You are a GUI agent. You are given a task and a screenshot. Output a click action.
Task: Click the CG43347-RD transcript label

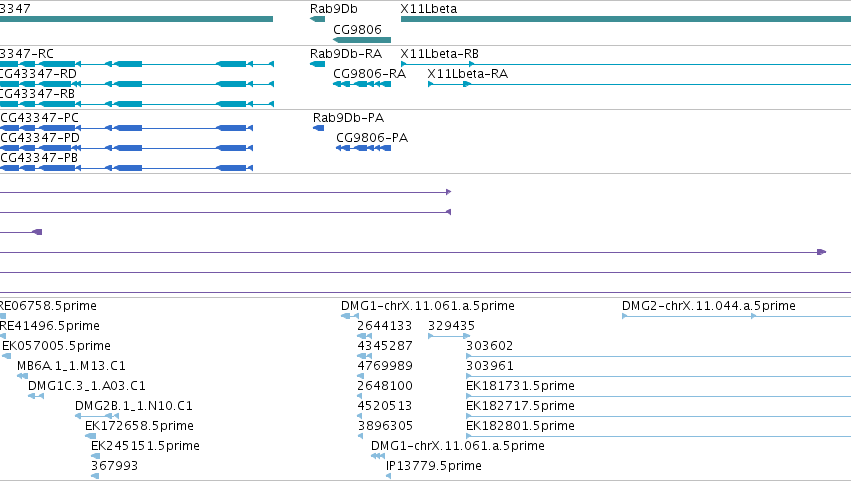pos(38,74)
